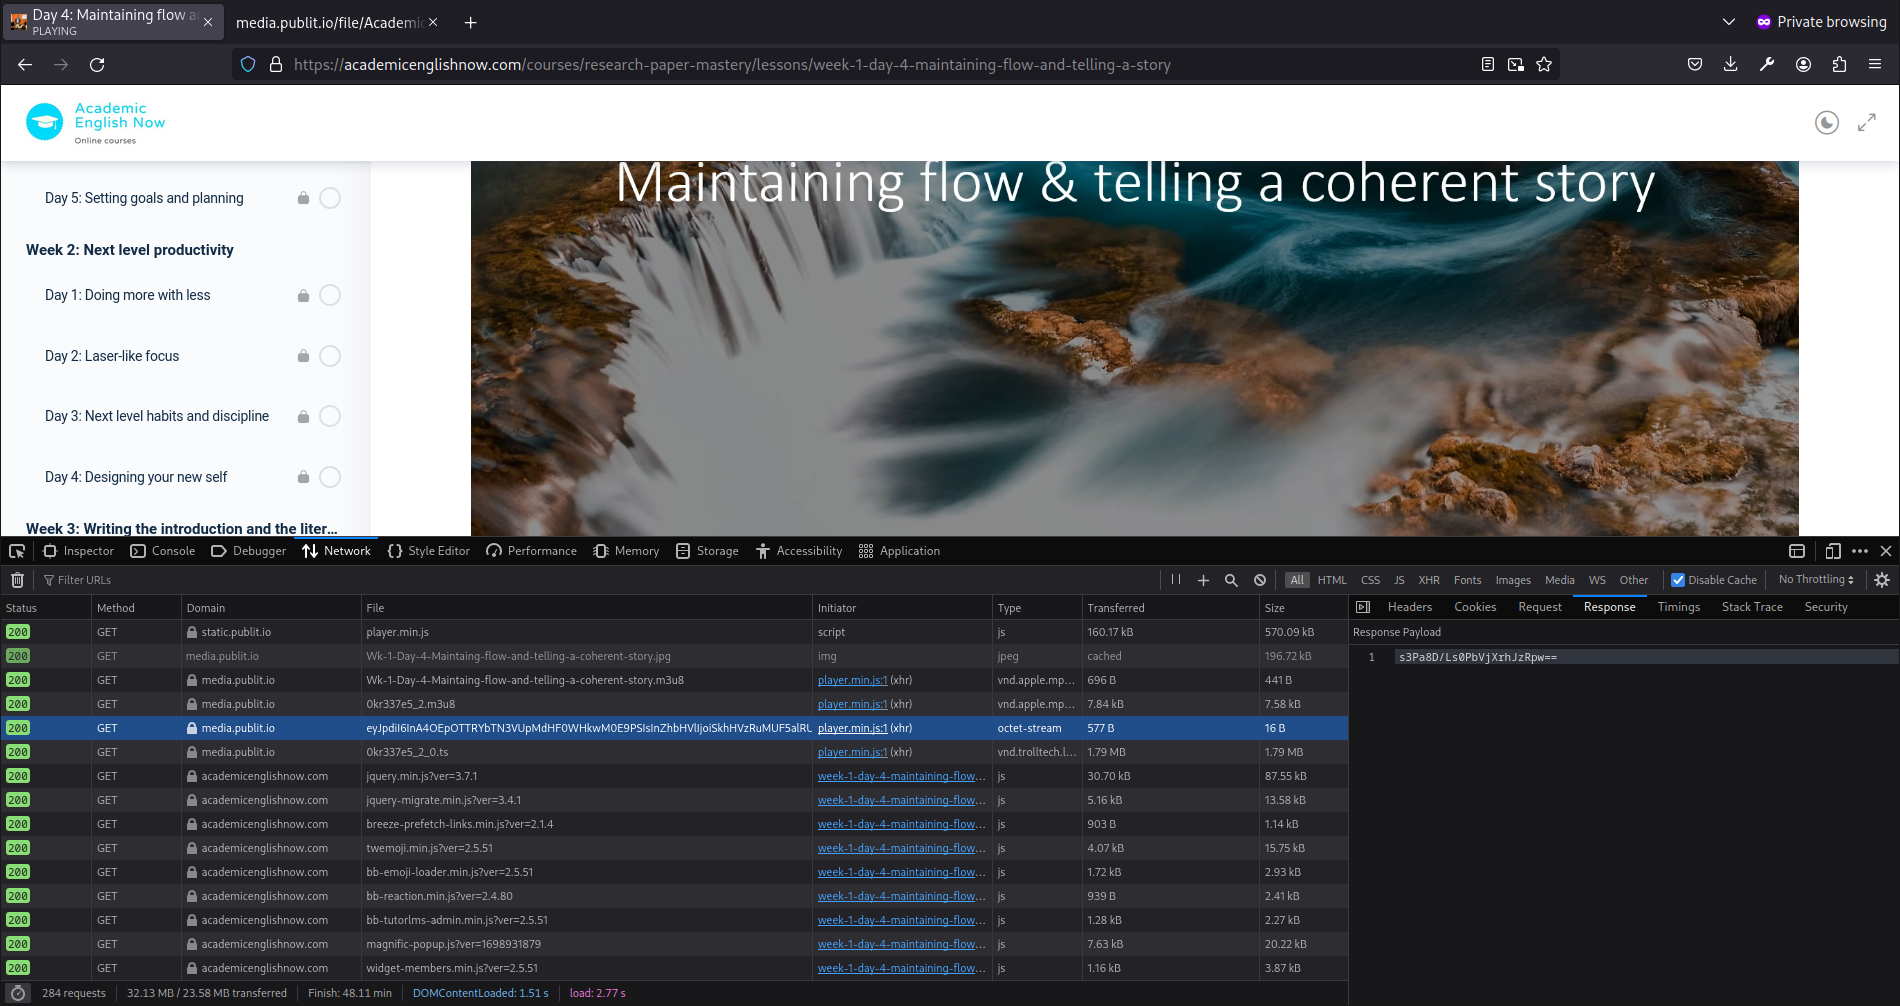Bookmark this page with star icon

[x=1544, y=65]
